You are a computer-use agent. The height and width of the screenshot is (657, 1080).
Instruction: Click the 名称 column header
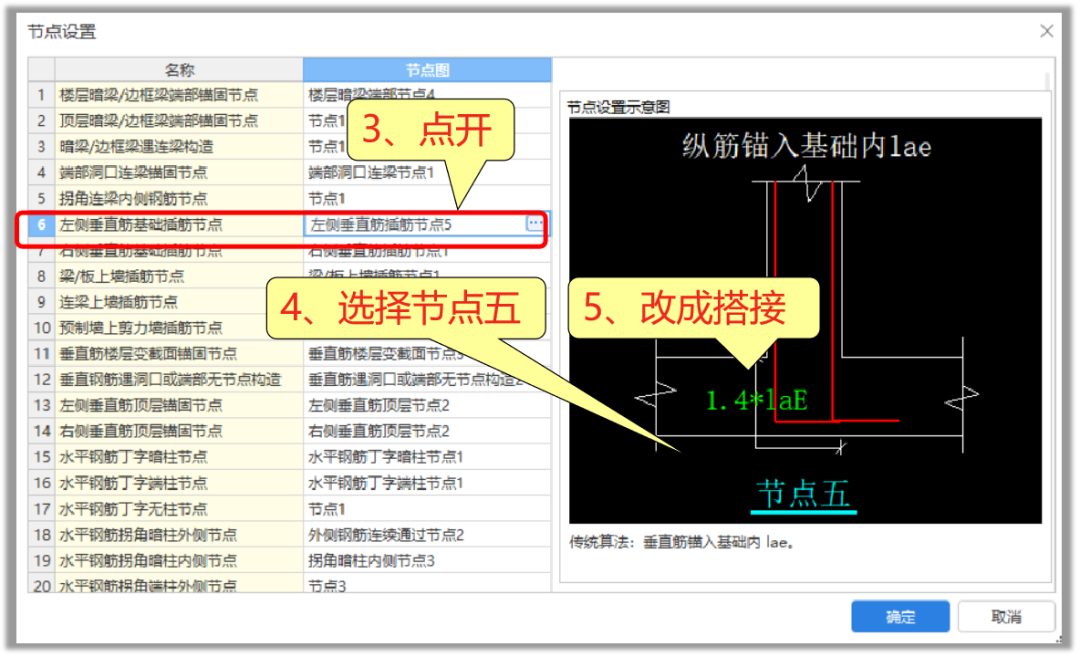(x=179, y=70)
